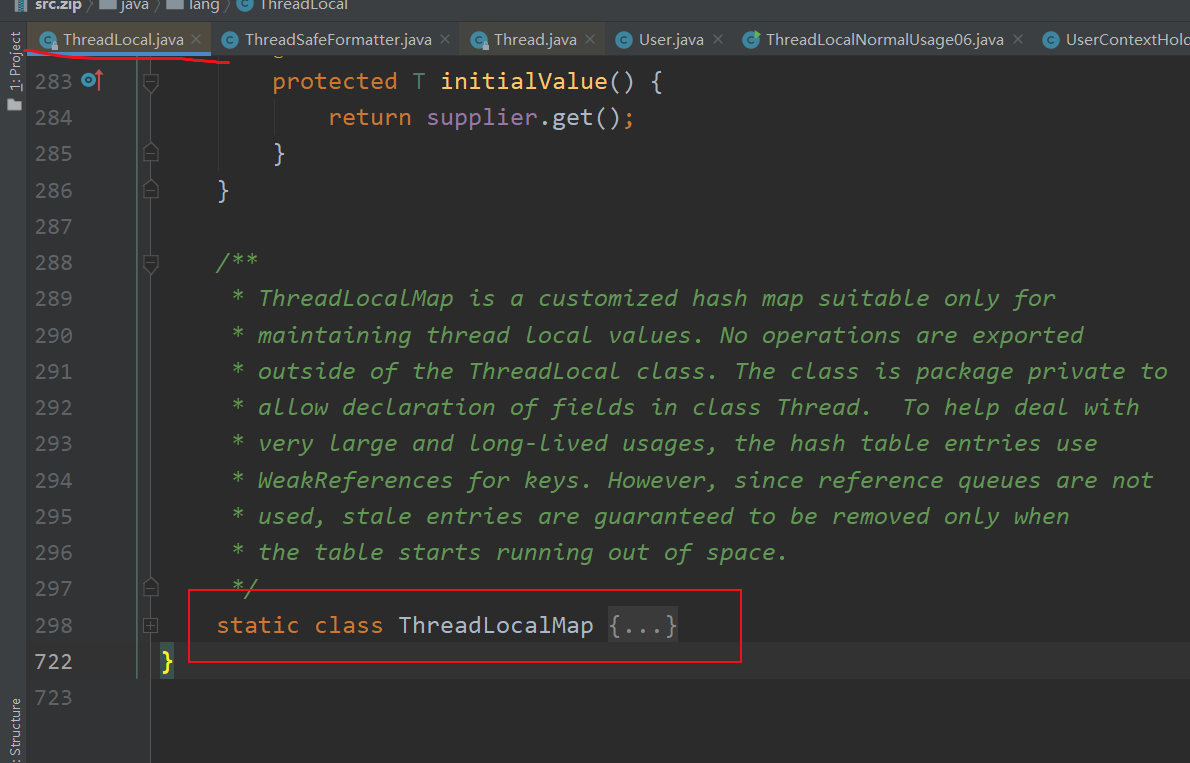This screenshot has height=763, width=1190.
Task: Click the class icon on ThreadLocalNormalUsage06.java tab
Action: click(x=751, y=40)
